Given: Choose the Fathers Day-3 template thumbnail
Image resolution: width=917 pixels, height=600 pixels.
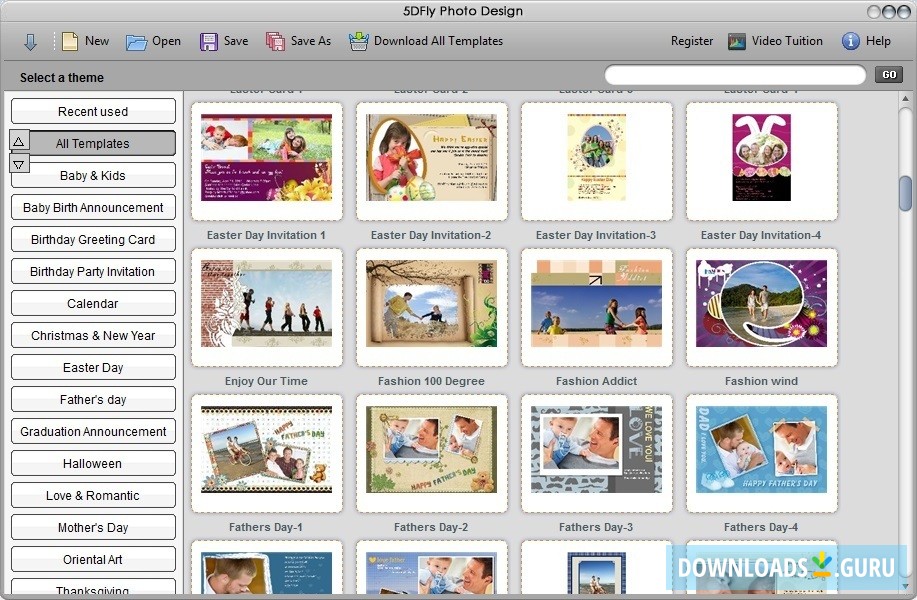Looking at the screenshot, I should click(597, 453).
